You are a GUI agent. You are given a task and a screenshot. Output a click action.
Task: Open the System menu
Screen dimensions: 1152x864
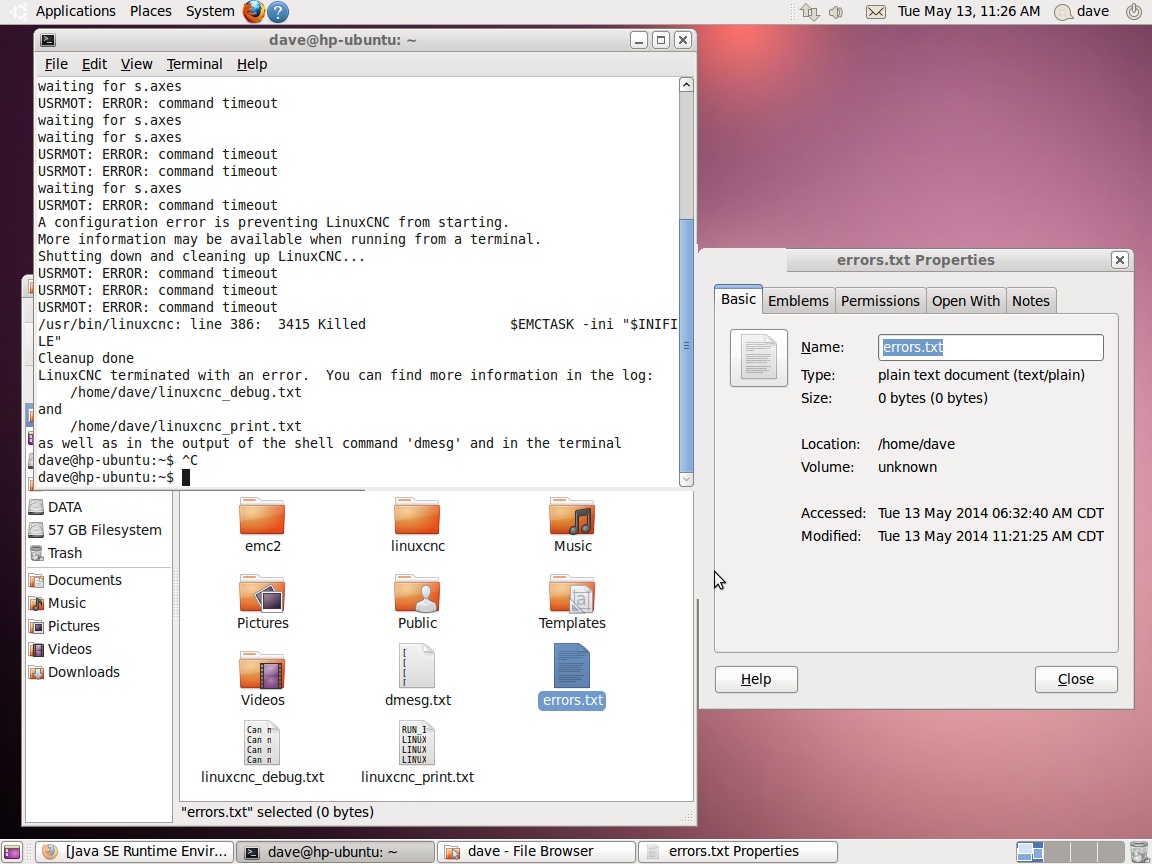pos(210,12)
